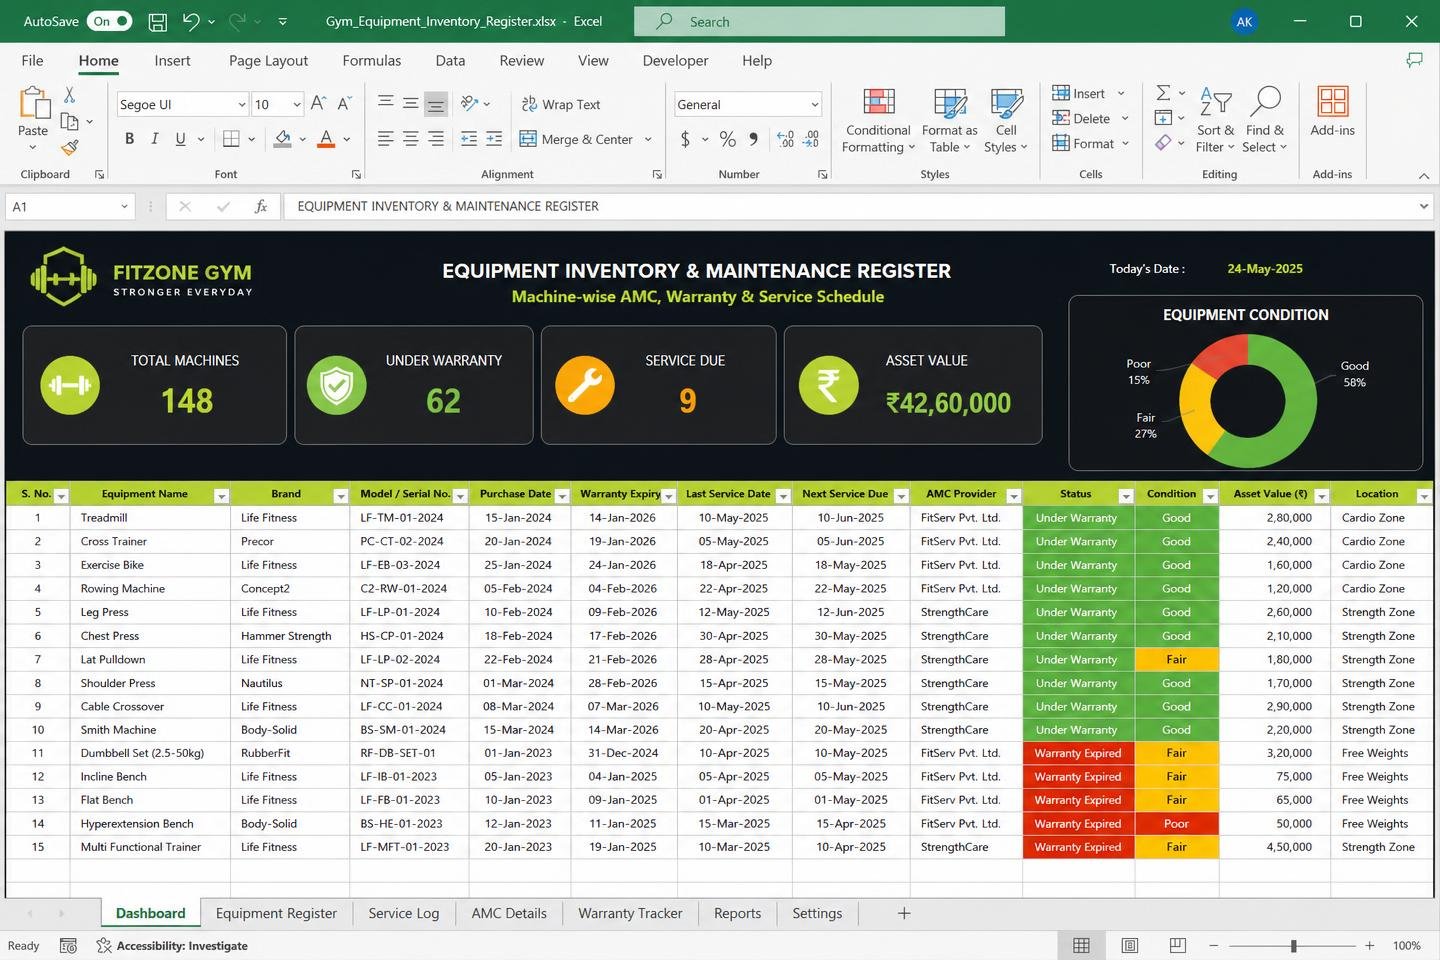Open the Condition column filter dropdown
The width and height of the screenshot is (1440, 960).
[x=1210, y=496]
